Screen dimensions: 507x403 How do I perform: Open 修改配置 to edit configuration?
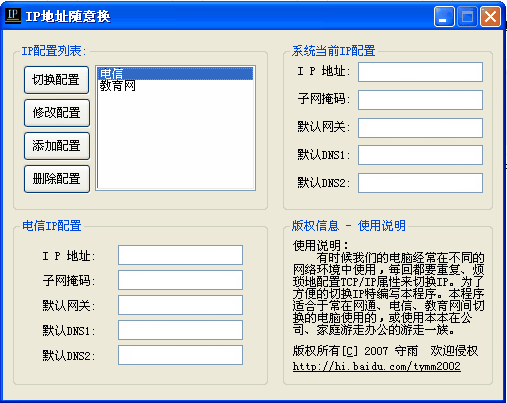click(x=57, y=113)
